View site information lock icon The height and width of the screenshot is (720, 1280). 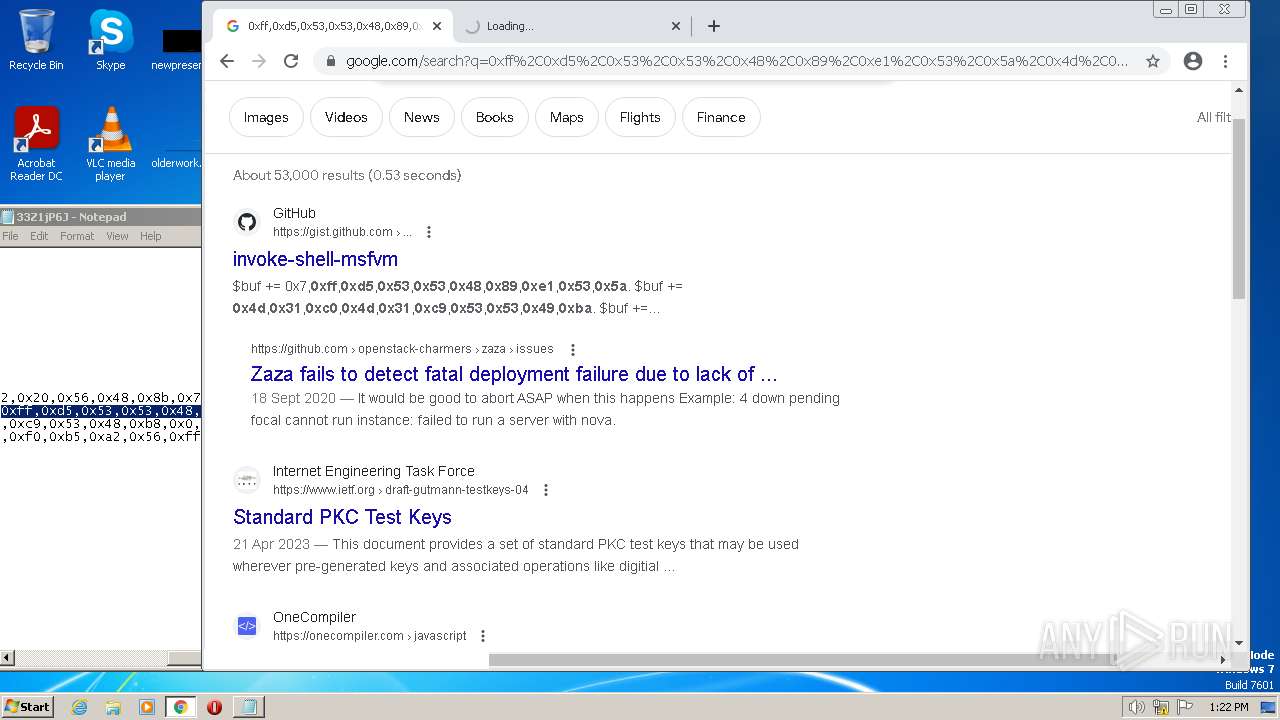click(x=330, y=61)
